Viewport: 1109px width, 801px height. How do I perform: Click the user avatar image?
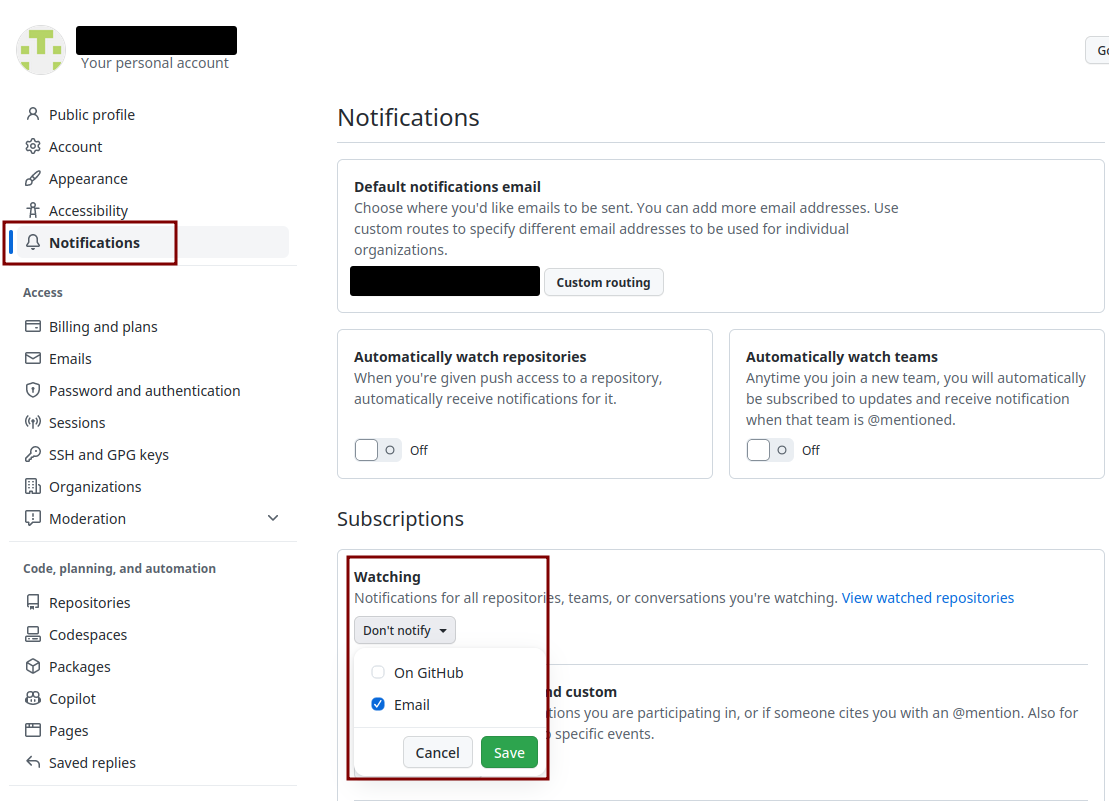[41, 49]
